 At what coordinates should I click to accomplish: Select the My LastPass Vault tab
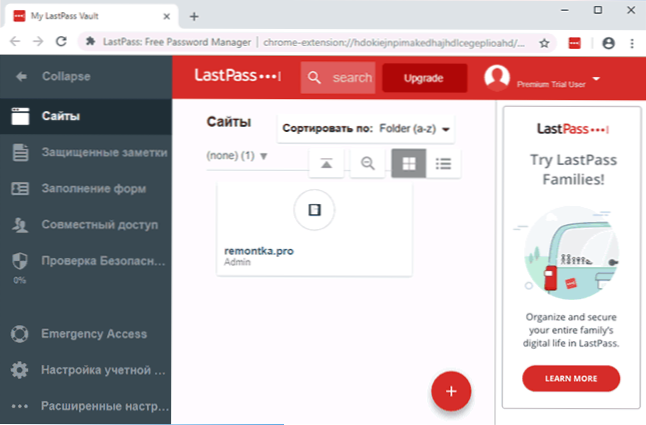[91, 16]
